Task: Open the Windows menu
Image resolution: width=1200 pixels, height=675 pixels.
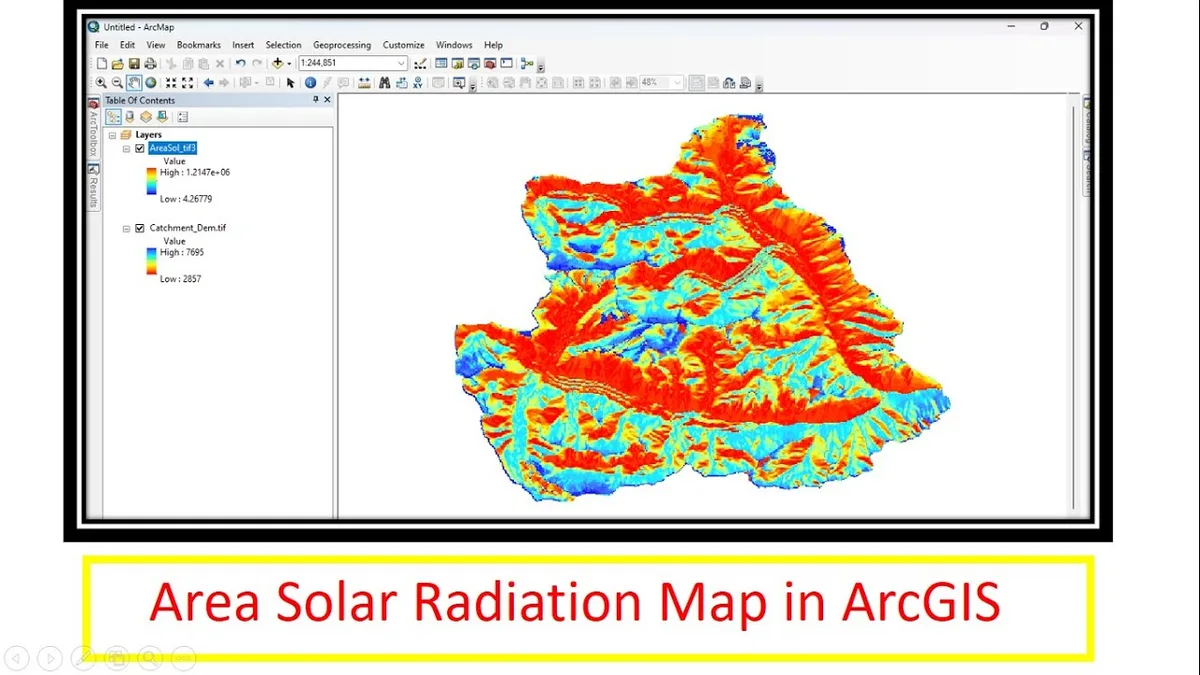Action: (454, 45)
